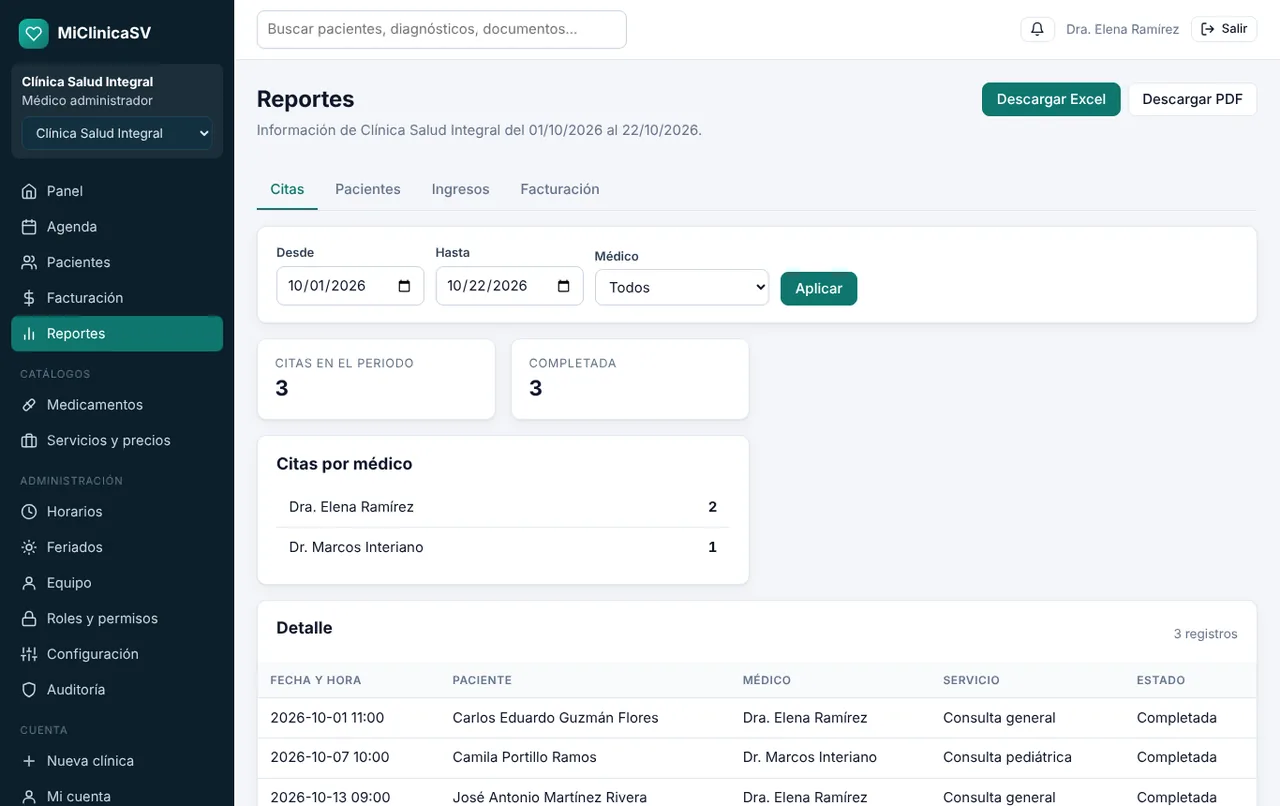Screen dimensions: 1280x806
Task: Expand the Médico dropdown showing Todos
Action: [x=682, y=287]
